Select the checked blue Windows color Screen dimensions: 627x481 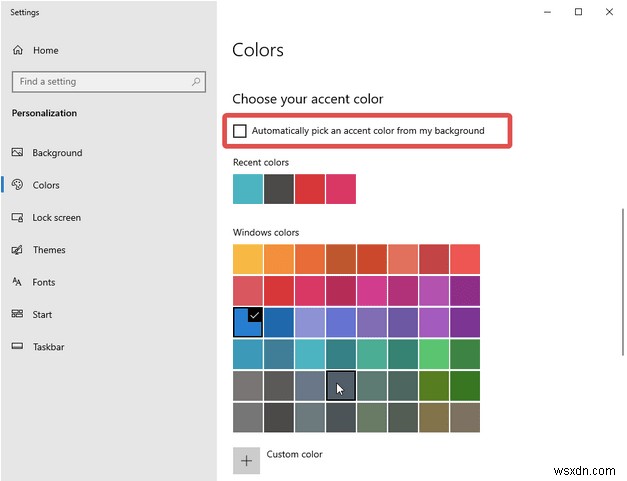tap(248, 322)
